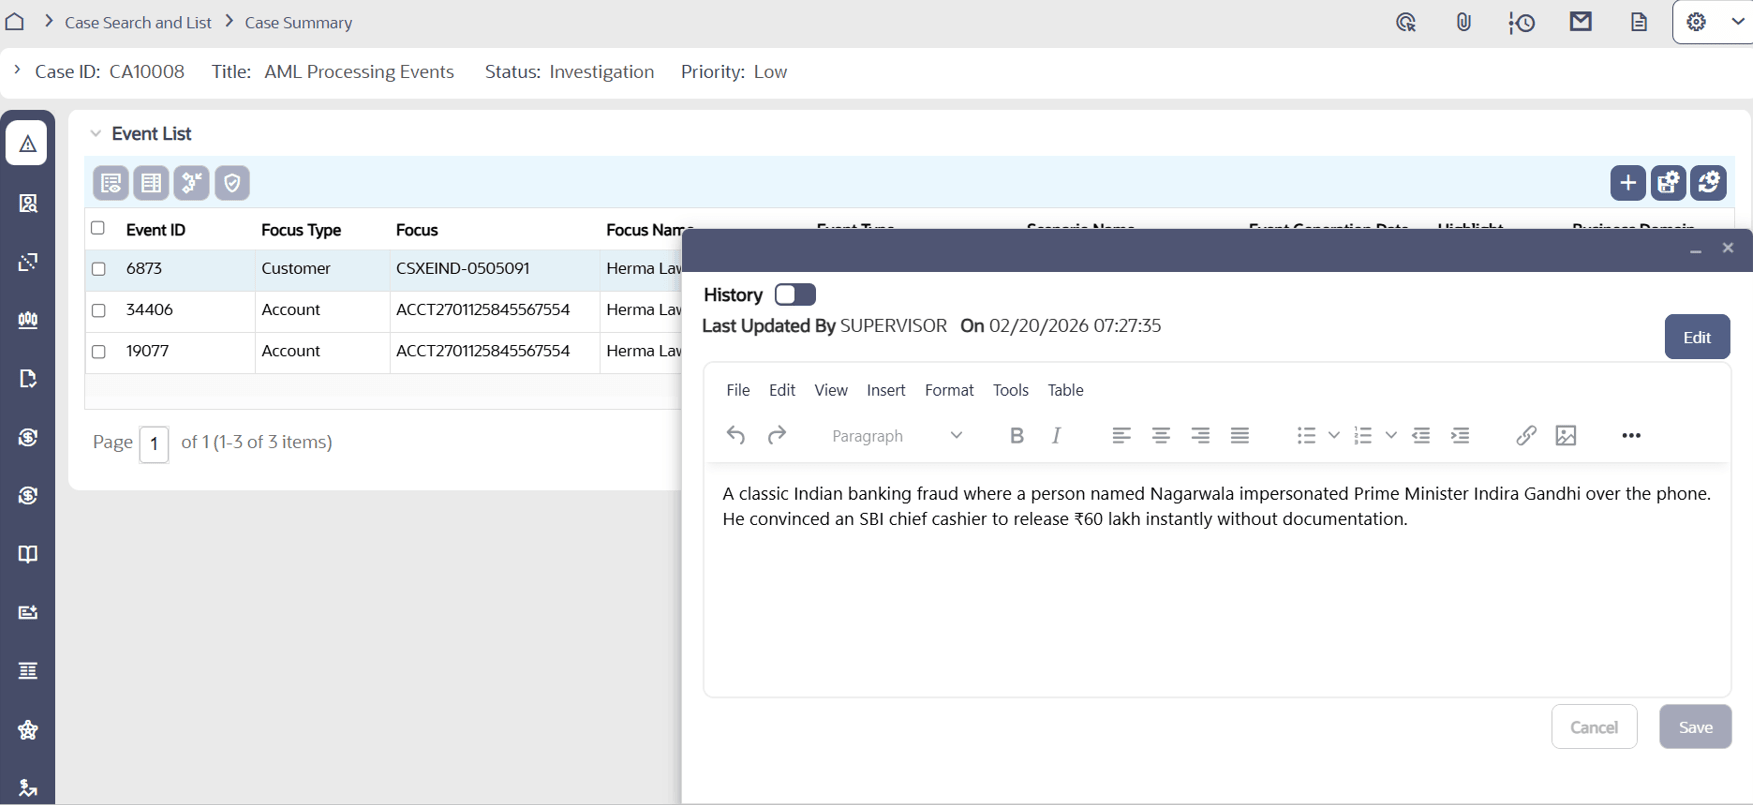The image size is (1753, 805).
Task: Show more editor toolbar options
Action: click(x=1631, y=435)
